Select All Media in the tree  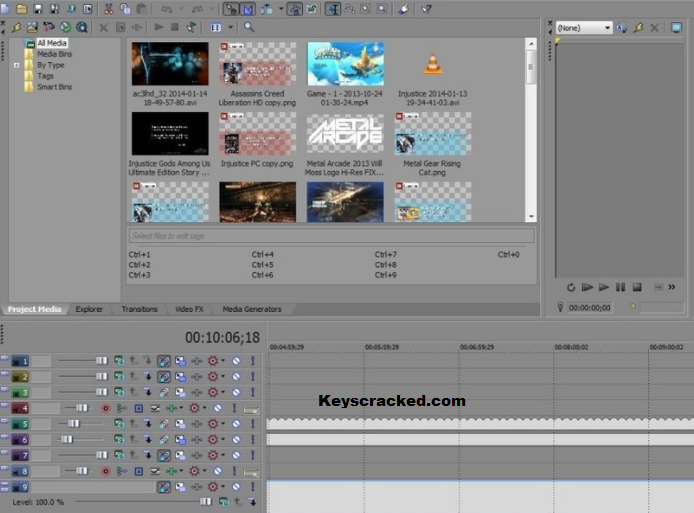[x=52, y=43]
